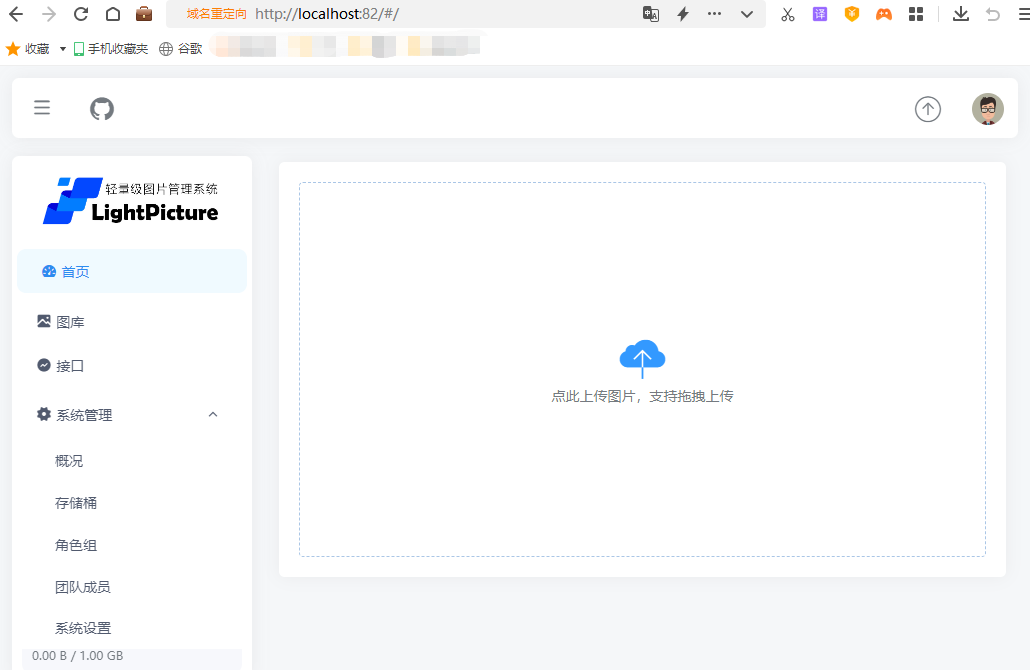Reload the page with browser refresh icon
The height and width of the screenshot is (670, 1030).
pyautogui.click(x=81, y=14)
